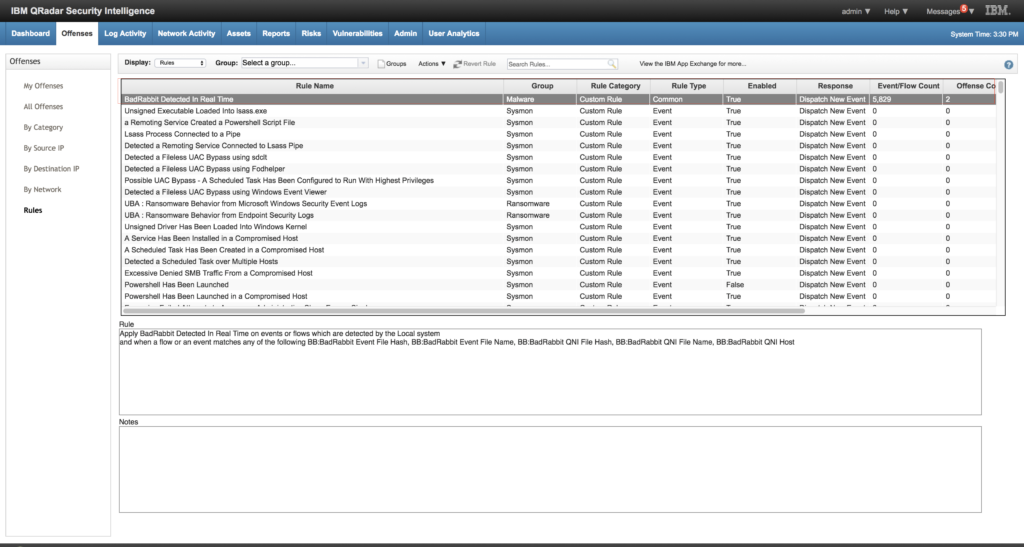Select rule Powershell Has Been Launched
The height and width of the screenshot is (547, 1024).
pyautogui.click(x=559, y=285)
